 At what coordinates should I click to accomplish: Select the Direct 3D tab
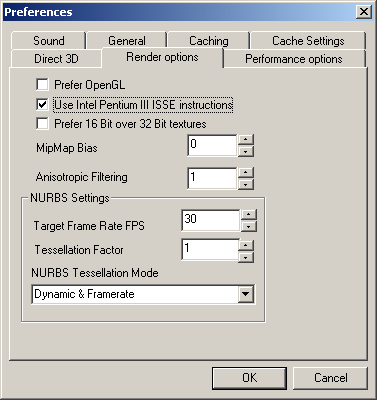[x=56, y=59]
